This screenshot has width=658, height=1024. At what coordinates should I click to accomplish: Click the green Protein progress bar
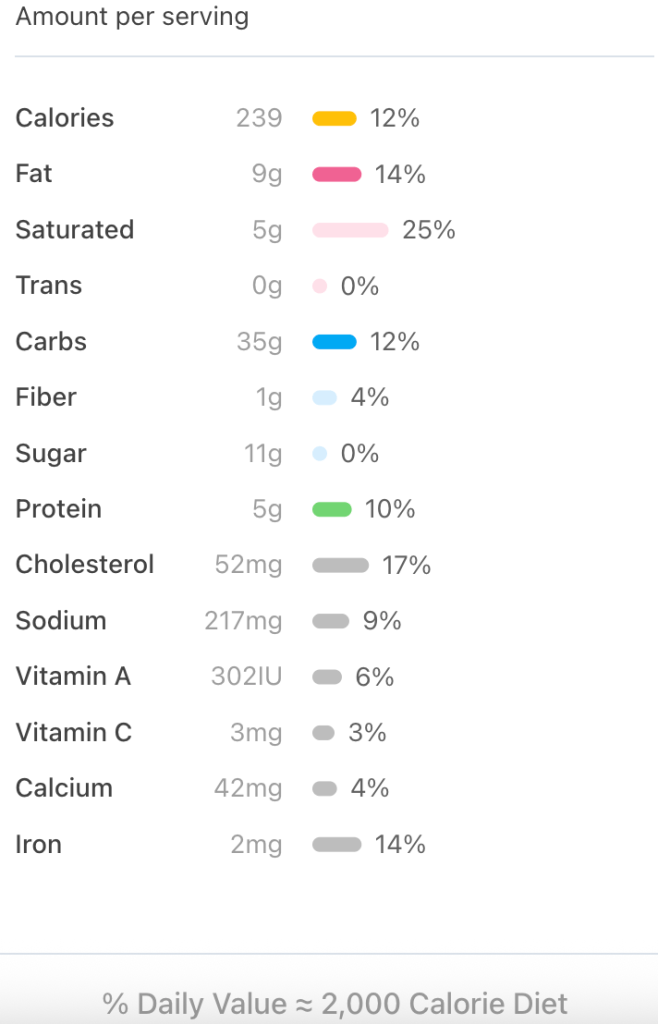332,509
